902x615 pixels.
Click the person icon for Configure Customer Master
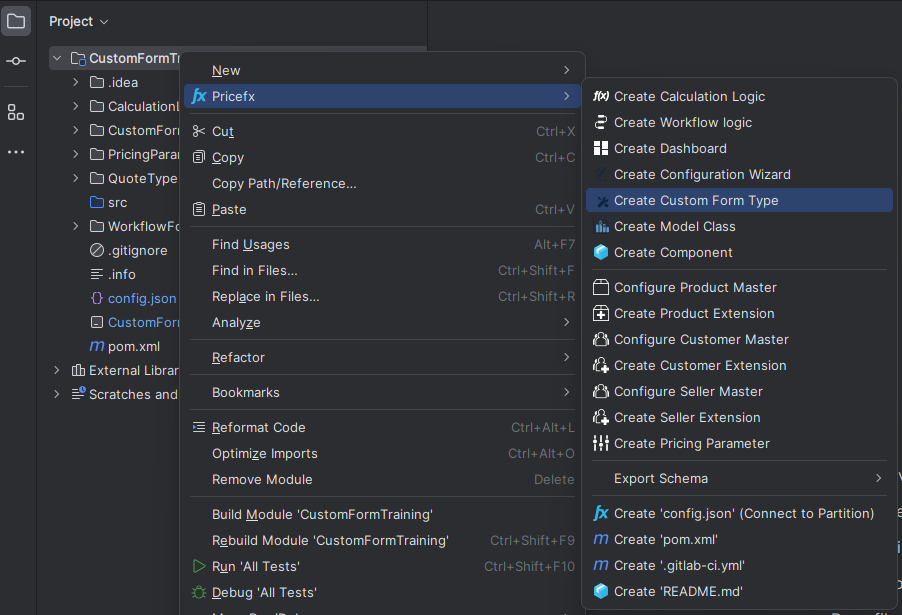(x=601, y=339)
